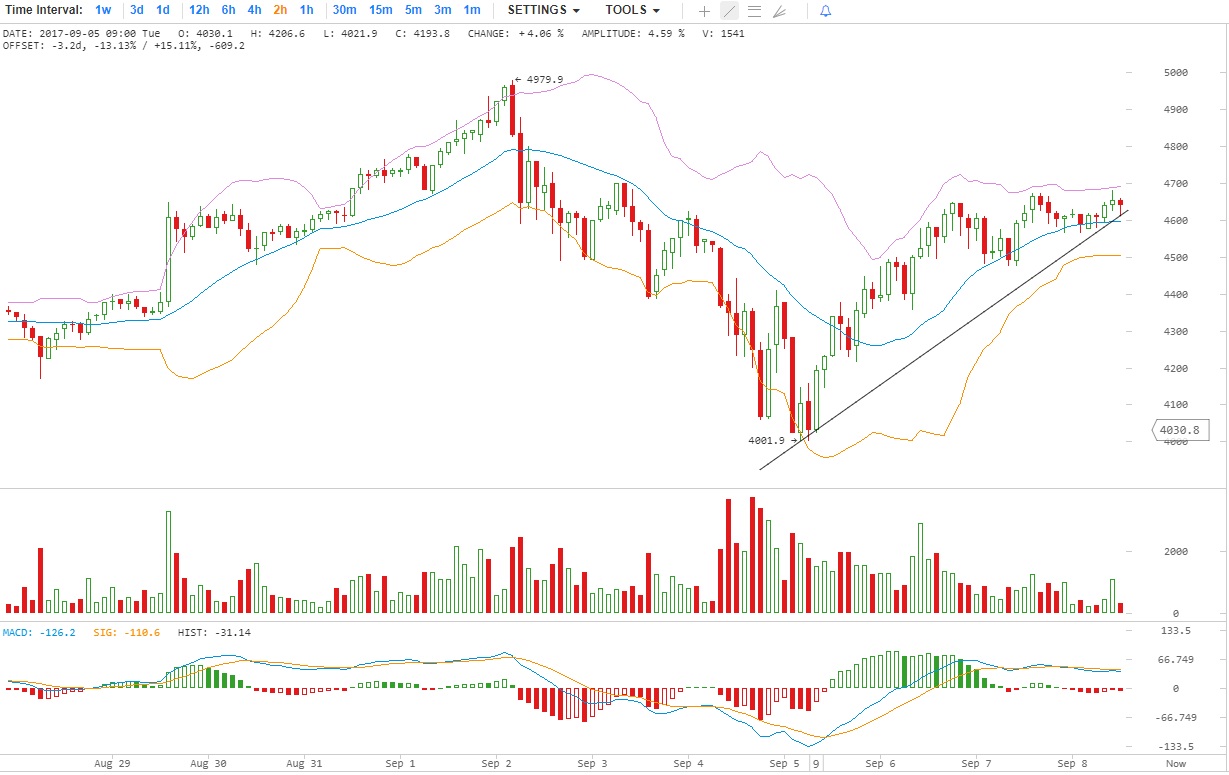Select the active 2h interval
This screenshot has height=775, width=1229.
(x=281, y=10)
